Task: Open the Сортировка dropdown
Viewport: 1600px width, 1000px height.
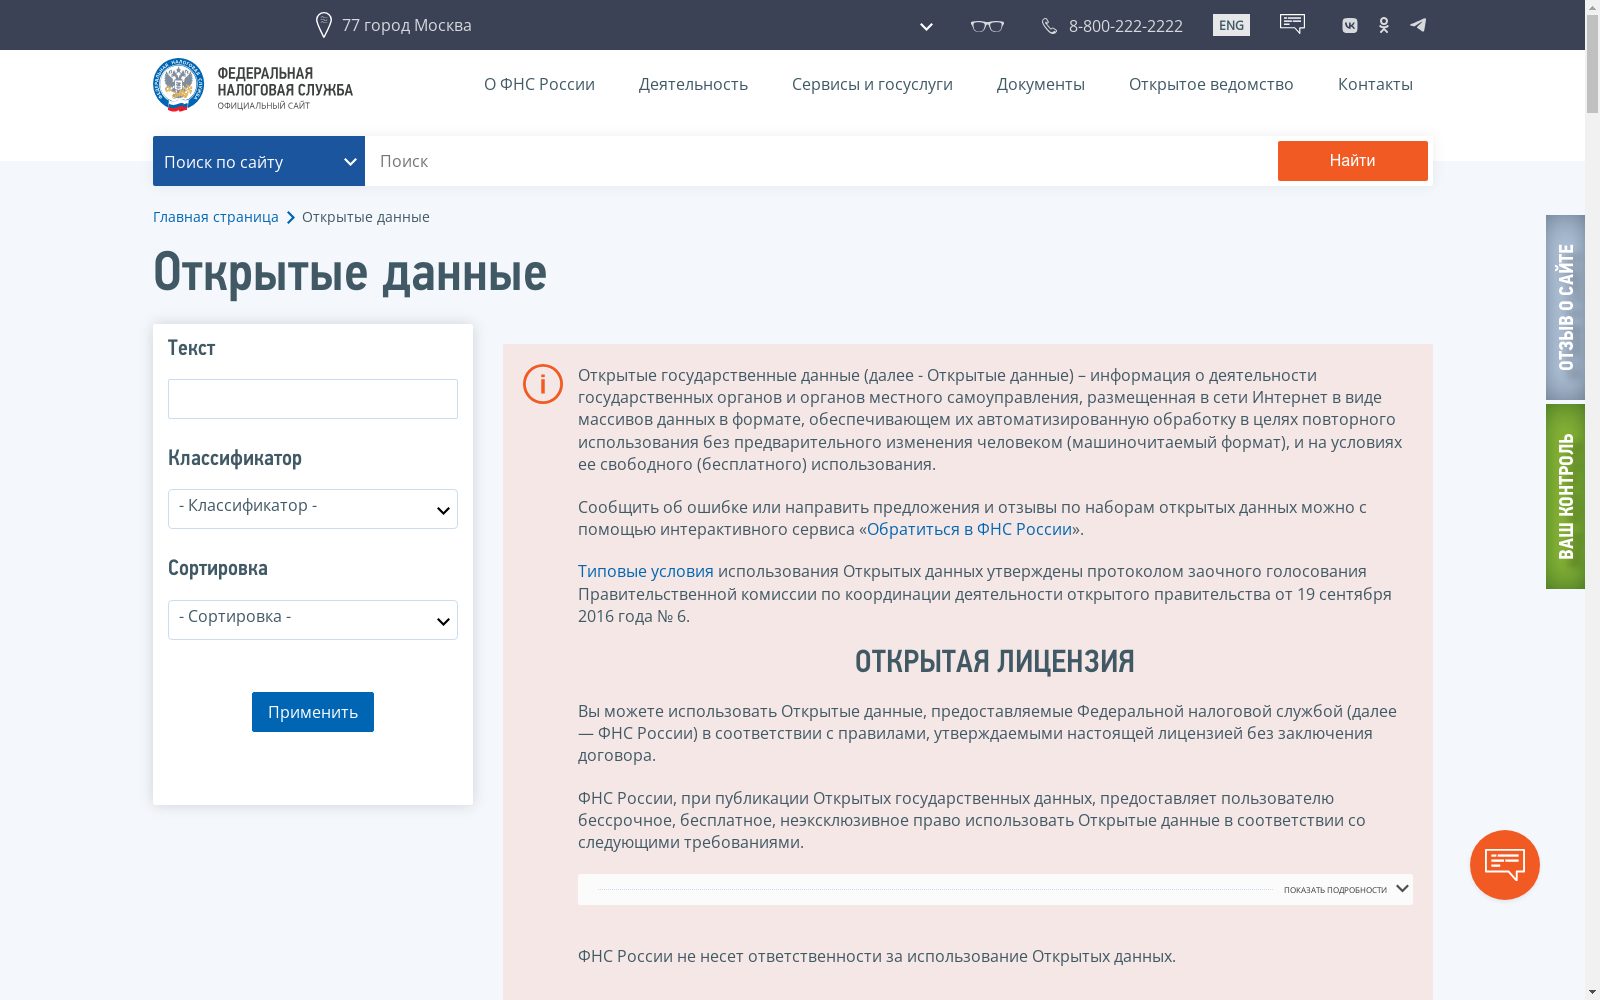Action: (x=313, y=620)
